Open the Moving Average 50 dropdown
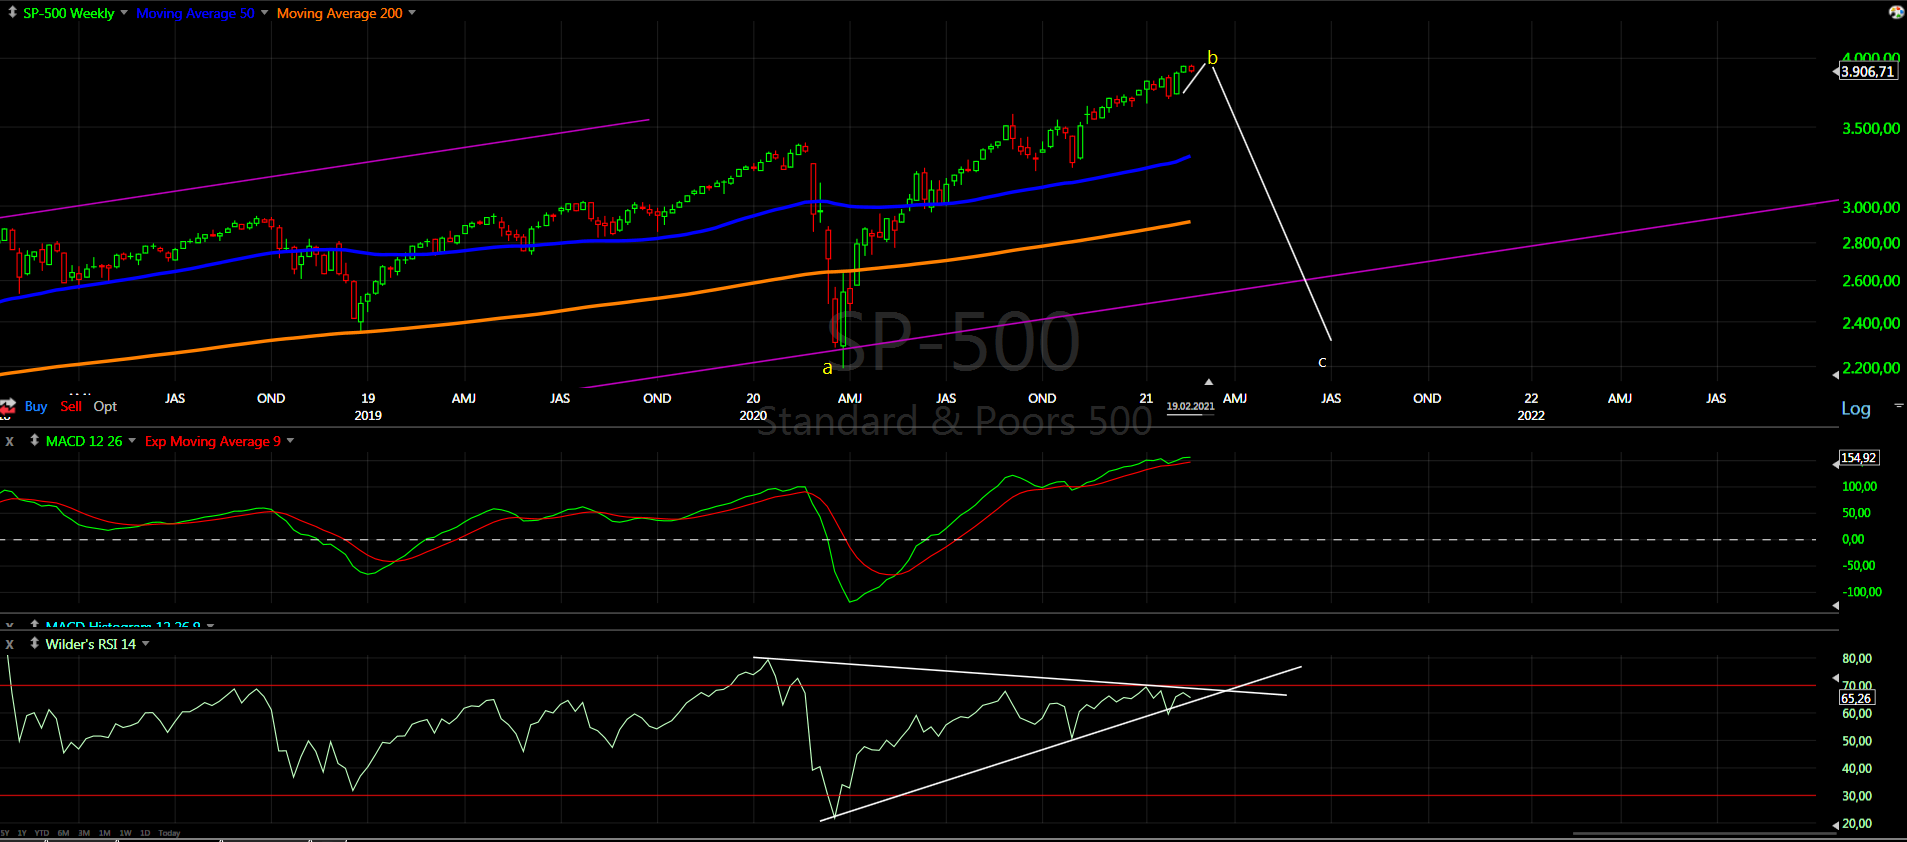 click(x=264, y=13)
